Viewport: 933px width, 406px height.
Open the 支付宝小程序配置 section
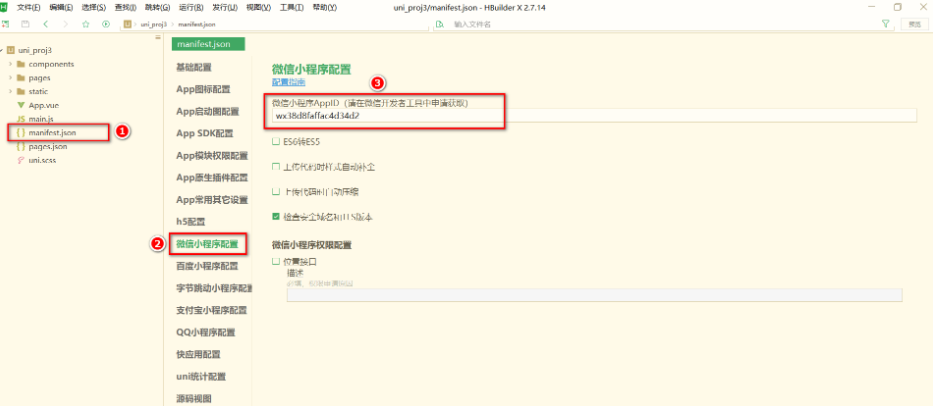click(x=211, y=310)
